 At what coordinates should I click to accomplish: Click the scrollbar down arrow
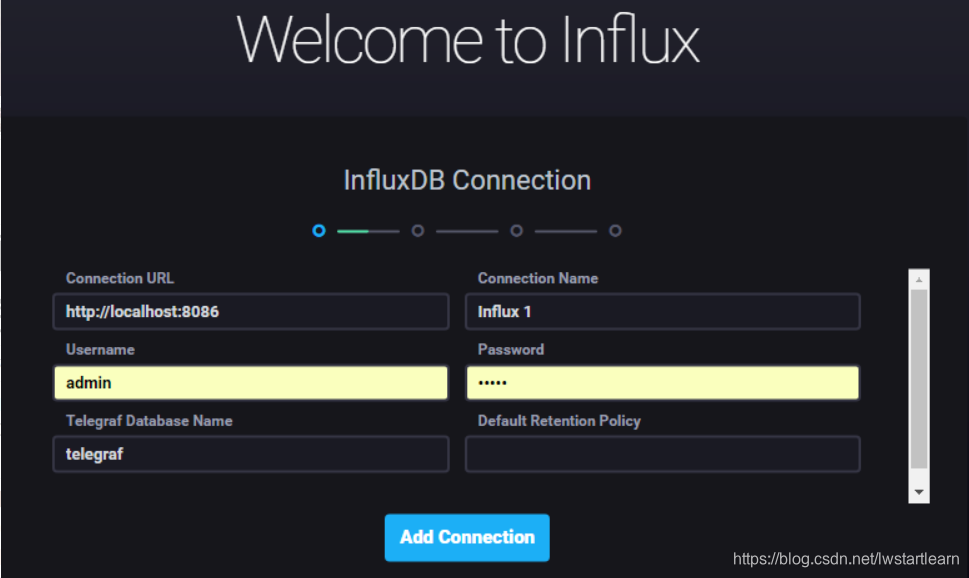coord(919,492)
